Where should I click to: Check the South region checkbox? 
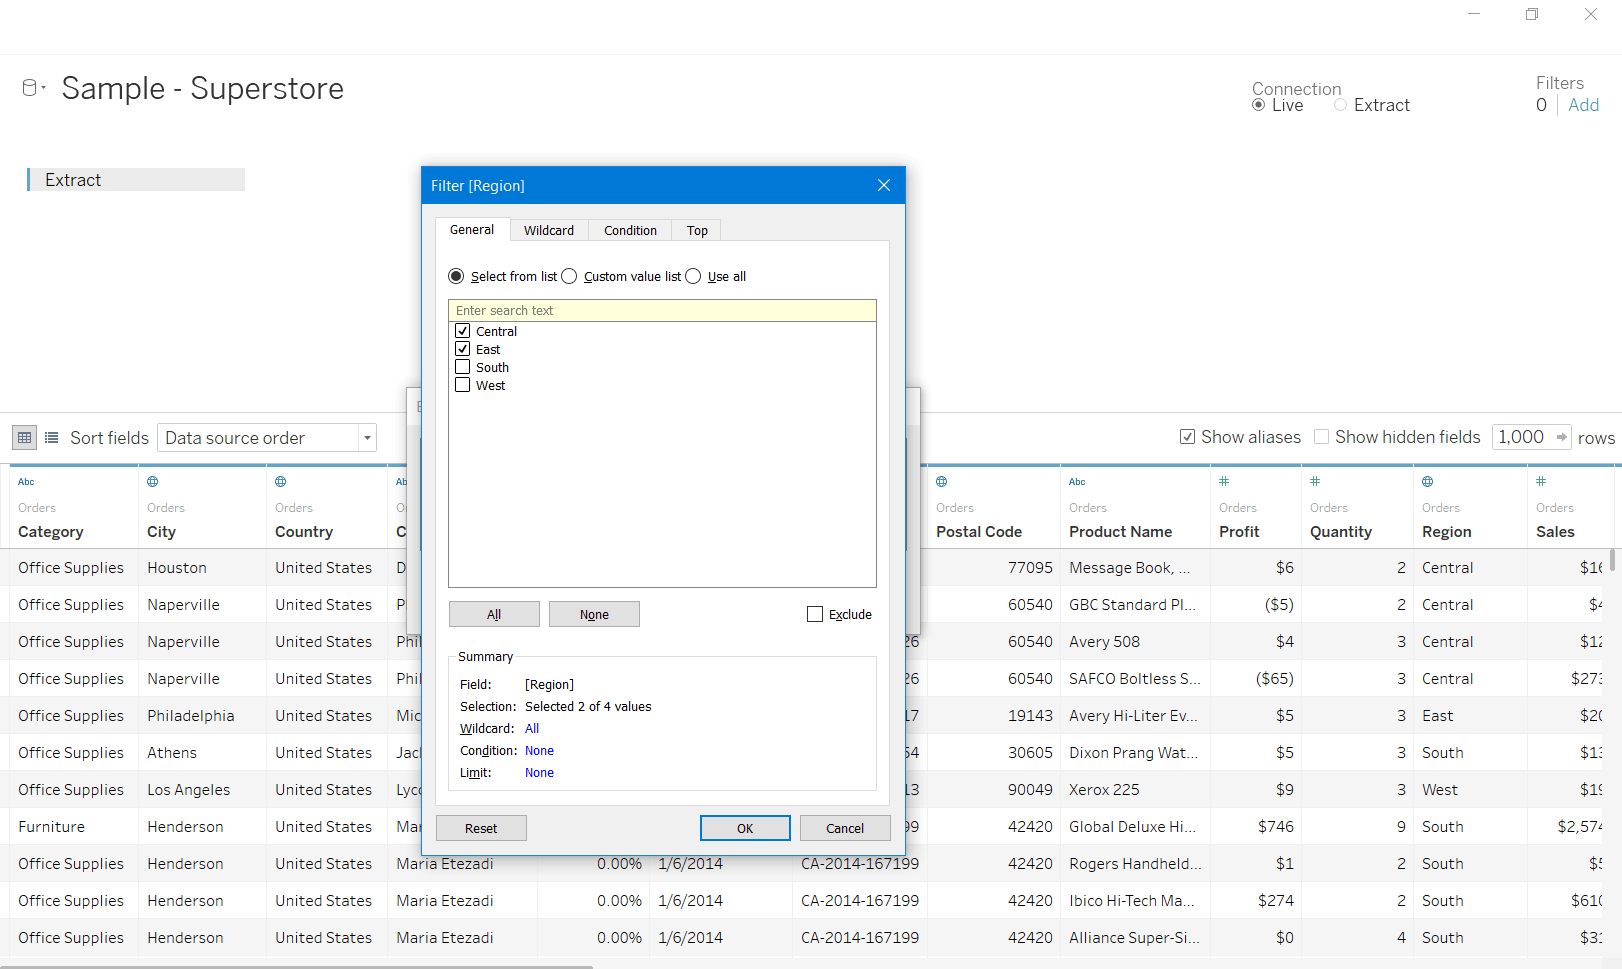[463, 367]
